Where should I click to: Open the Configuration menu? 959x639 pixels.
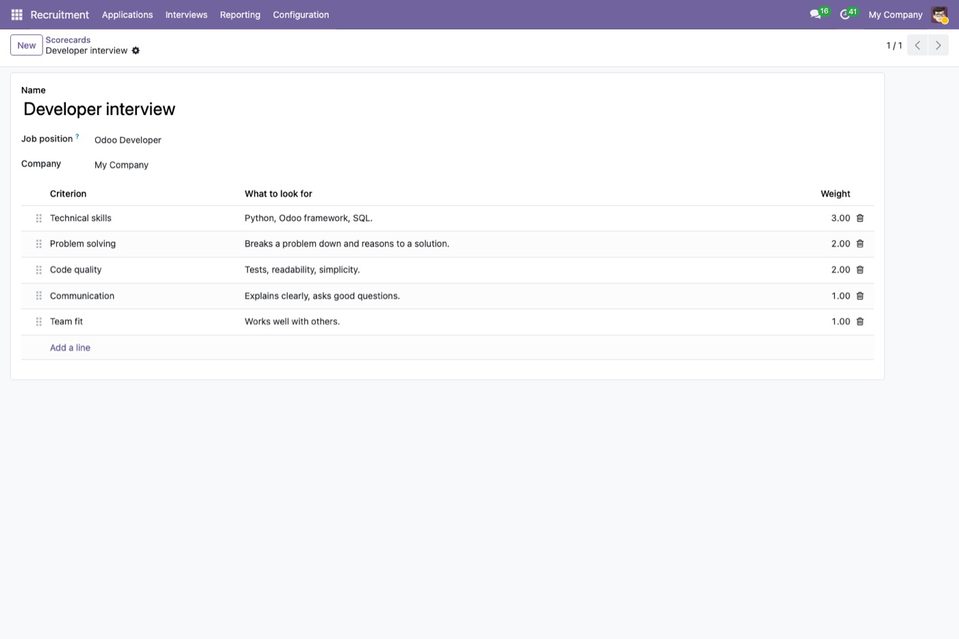[x=301, y=15]
